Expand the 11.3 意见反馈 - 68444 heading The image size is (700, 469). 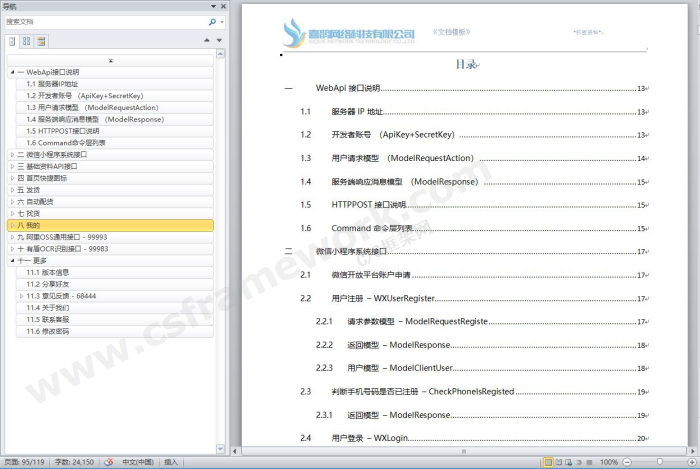pos(21,296)
